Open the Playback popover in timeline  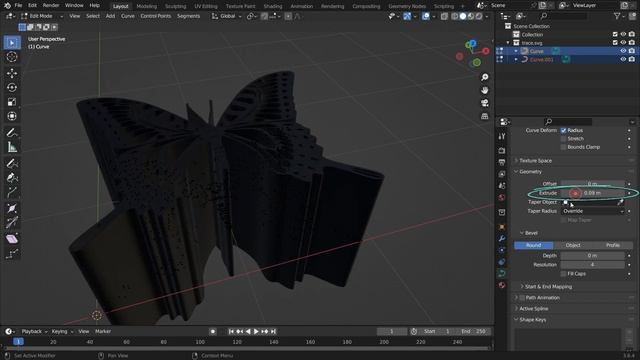pos(34,331)
